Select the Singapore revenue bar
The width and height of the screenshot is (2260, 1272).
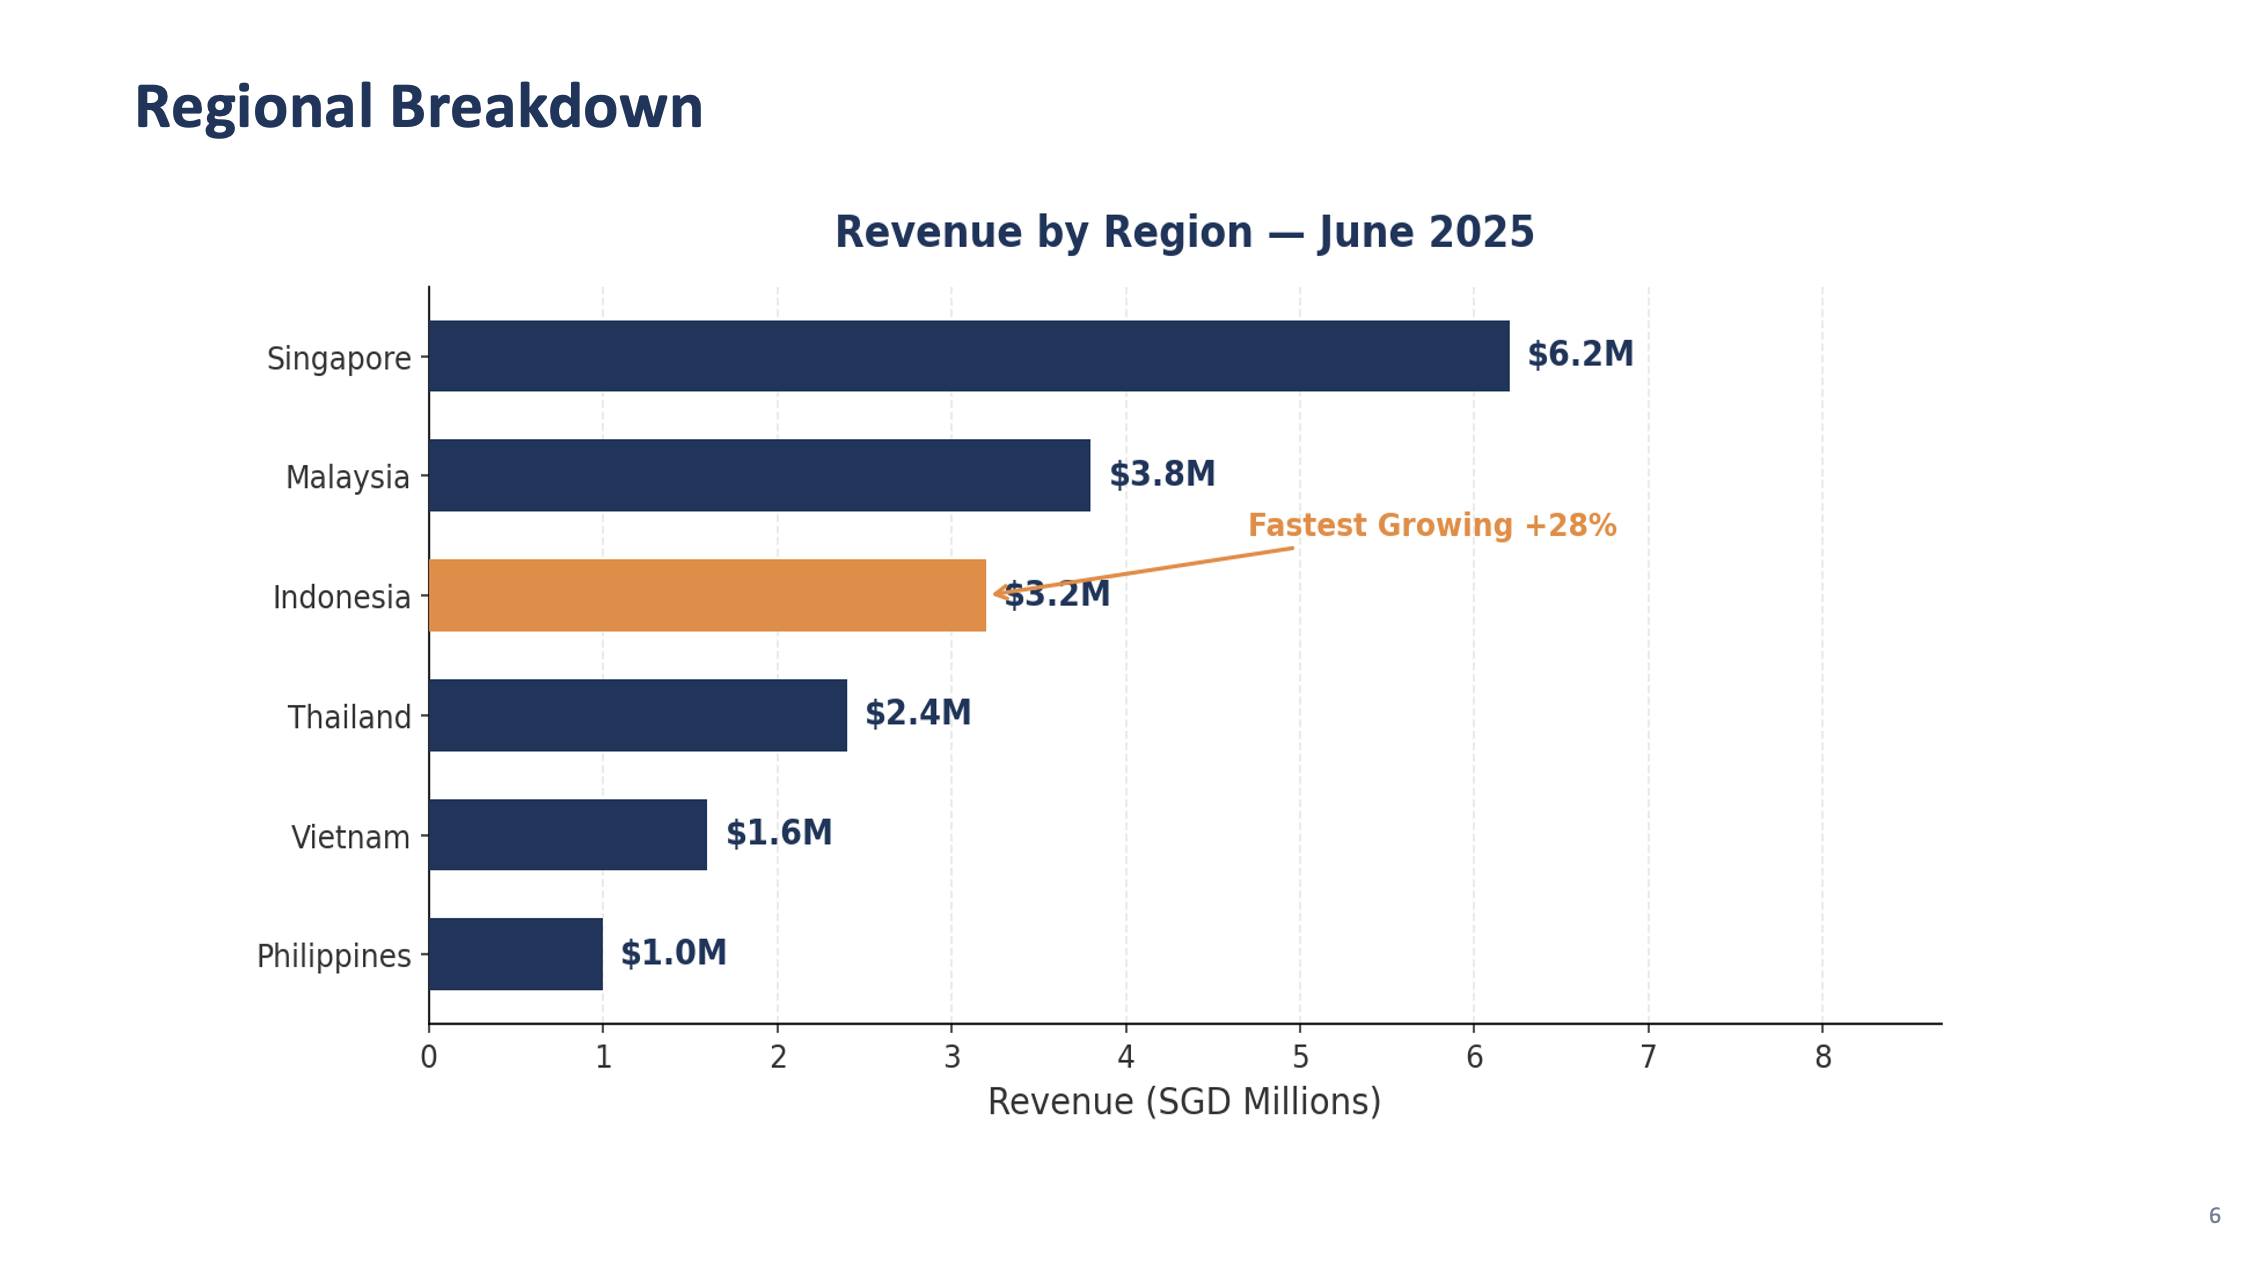click(x=970, y=358)
